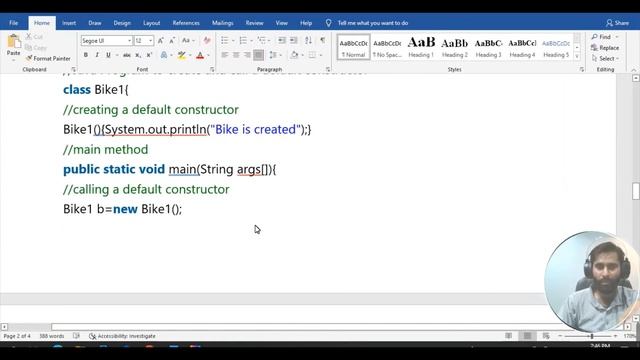Expand the underline style dropdown arrow
640x360 pixels.
pyautogui.click(x=117, y=55)
